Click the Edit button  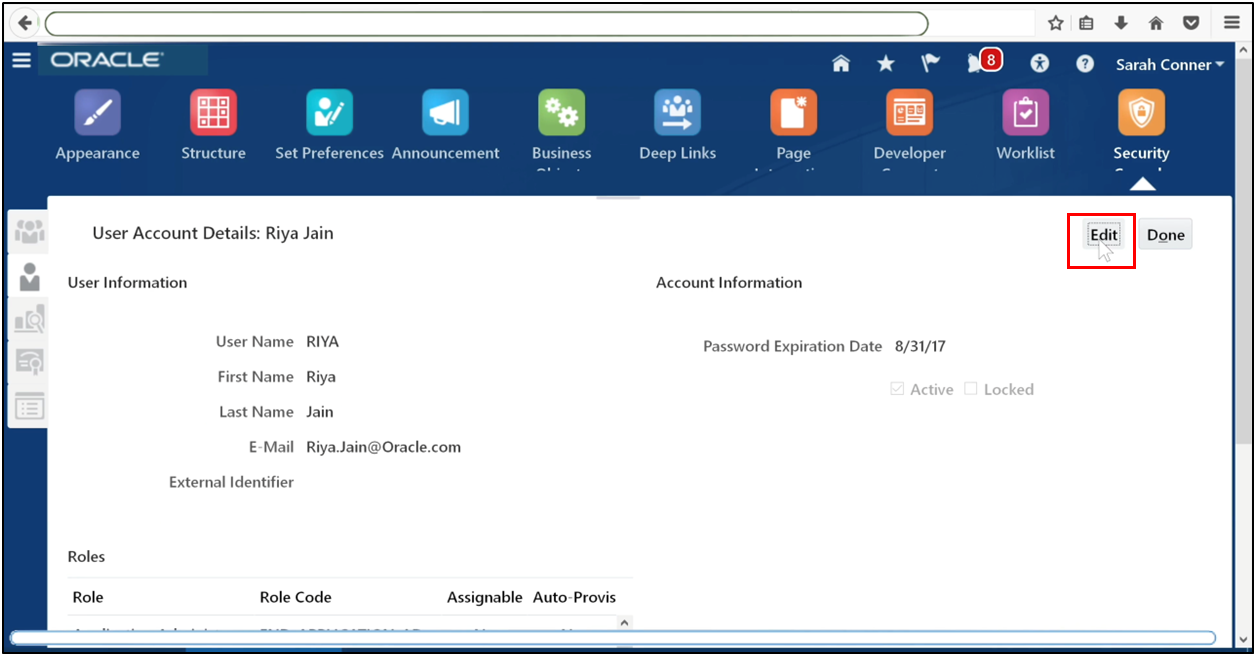1102,234
